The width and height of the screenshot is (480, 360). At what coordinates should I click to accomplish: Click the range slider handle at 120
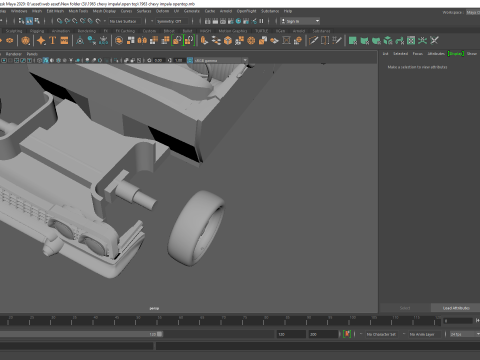pyautogui.click(x=160, y=334)
